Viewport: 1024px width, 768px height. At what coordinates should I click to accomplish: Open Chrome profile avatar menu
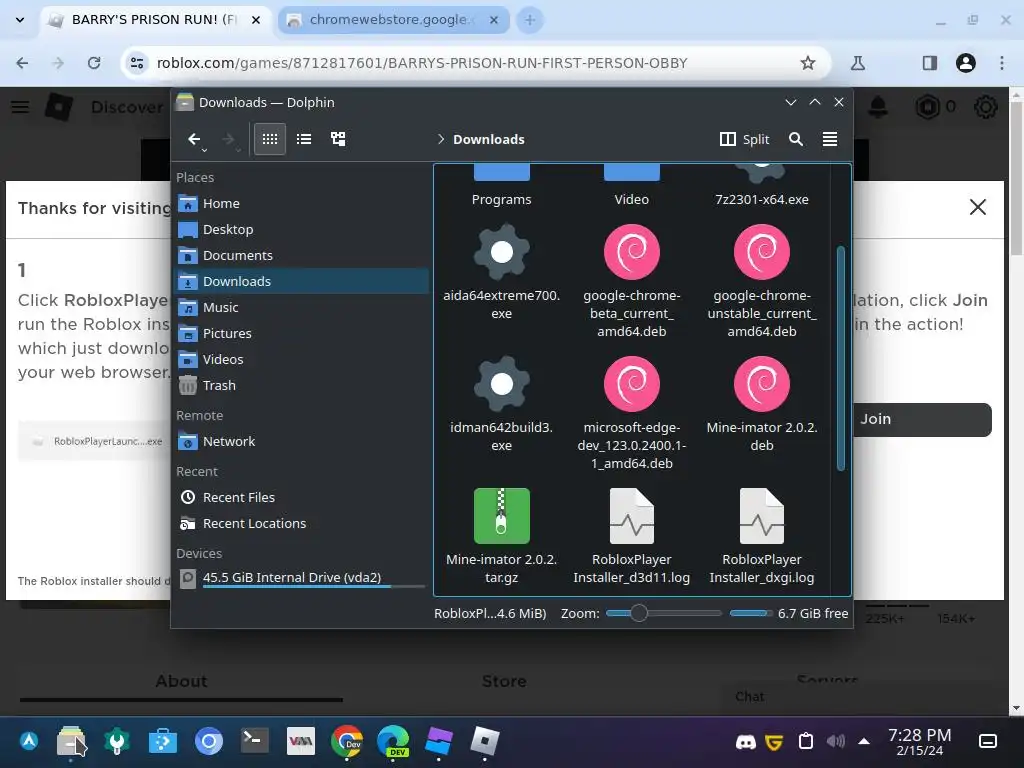(x=965, y=63)
